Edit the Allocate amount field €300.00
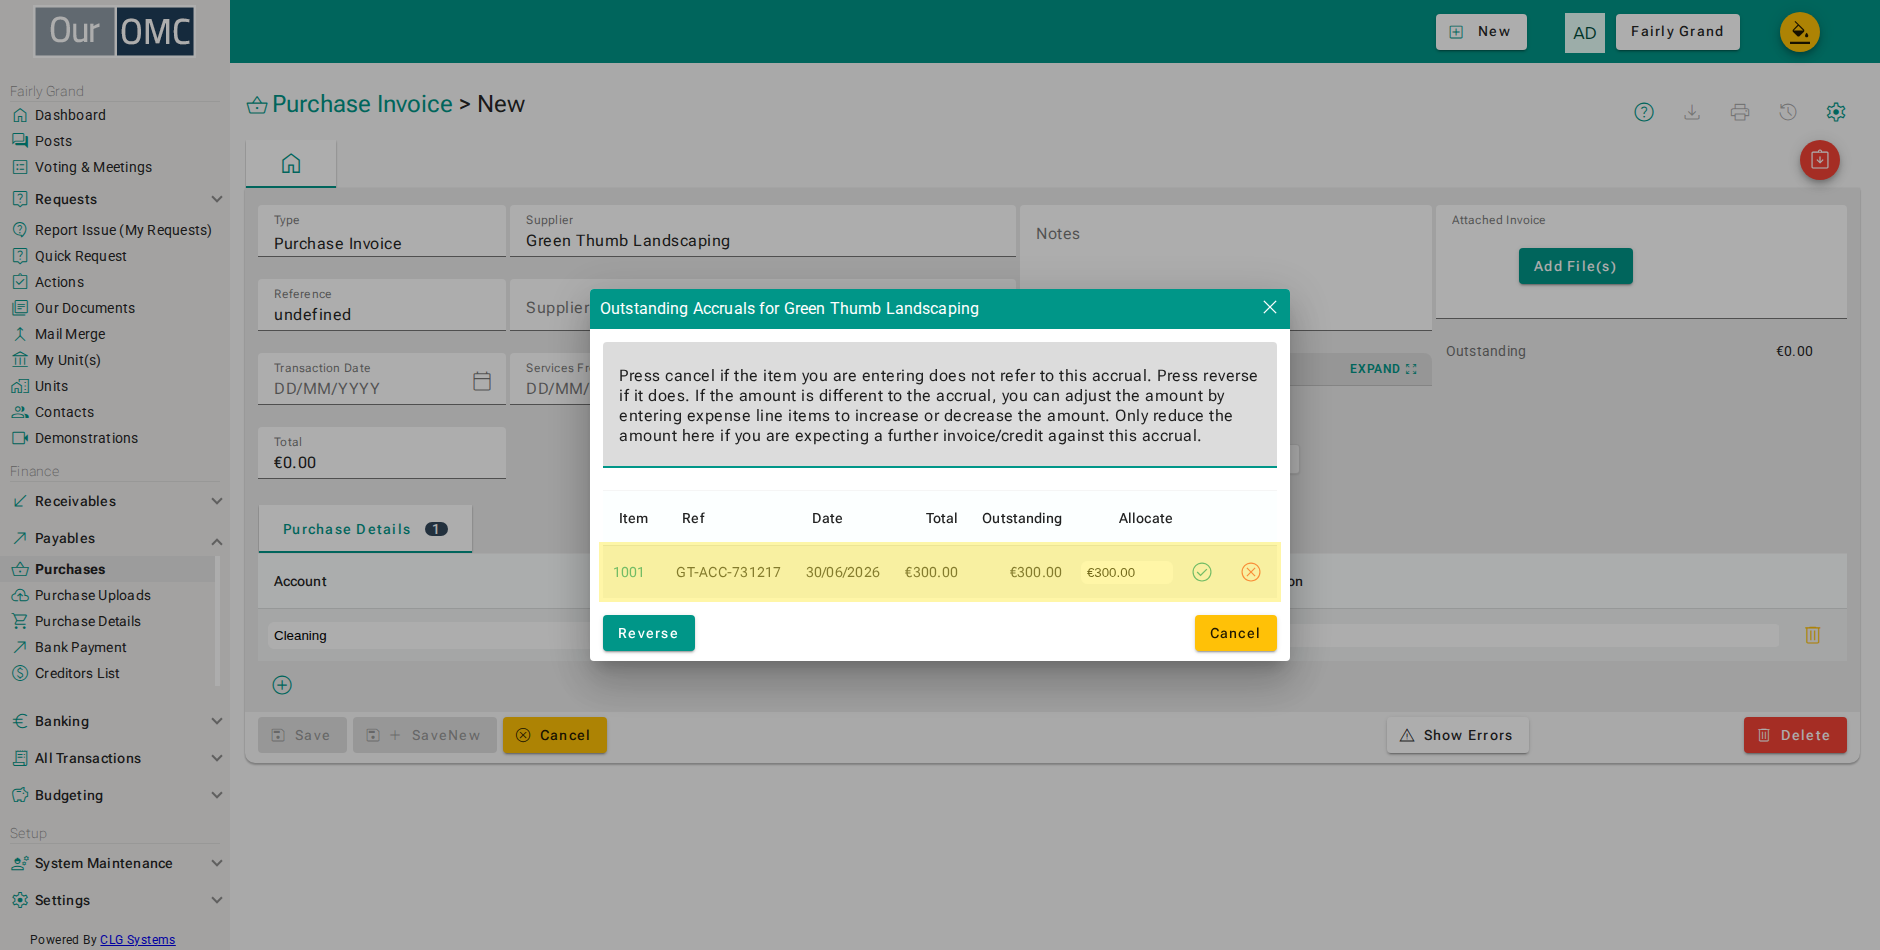 [1126, 572]
